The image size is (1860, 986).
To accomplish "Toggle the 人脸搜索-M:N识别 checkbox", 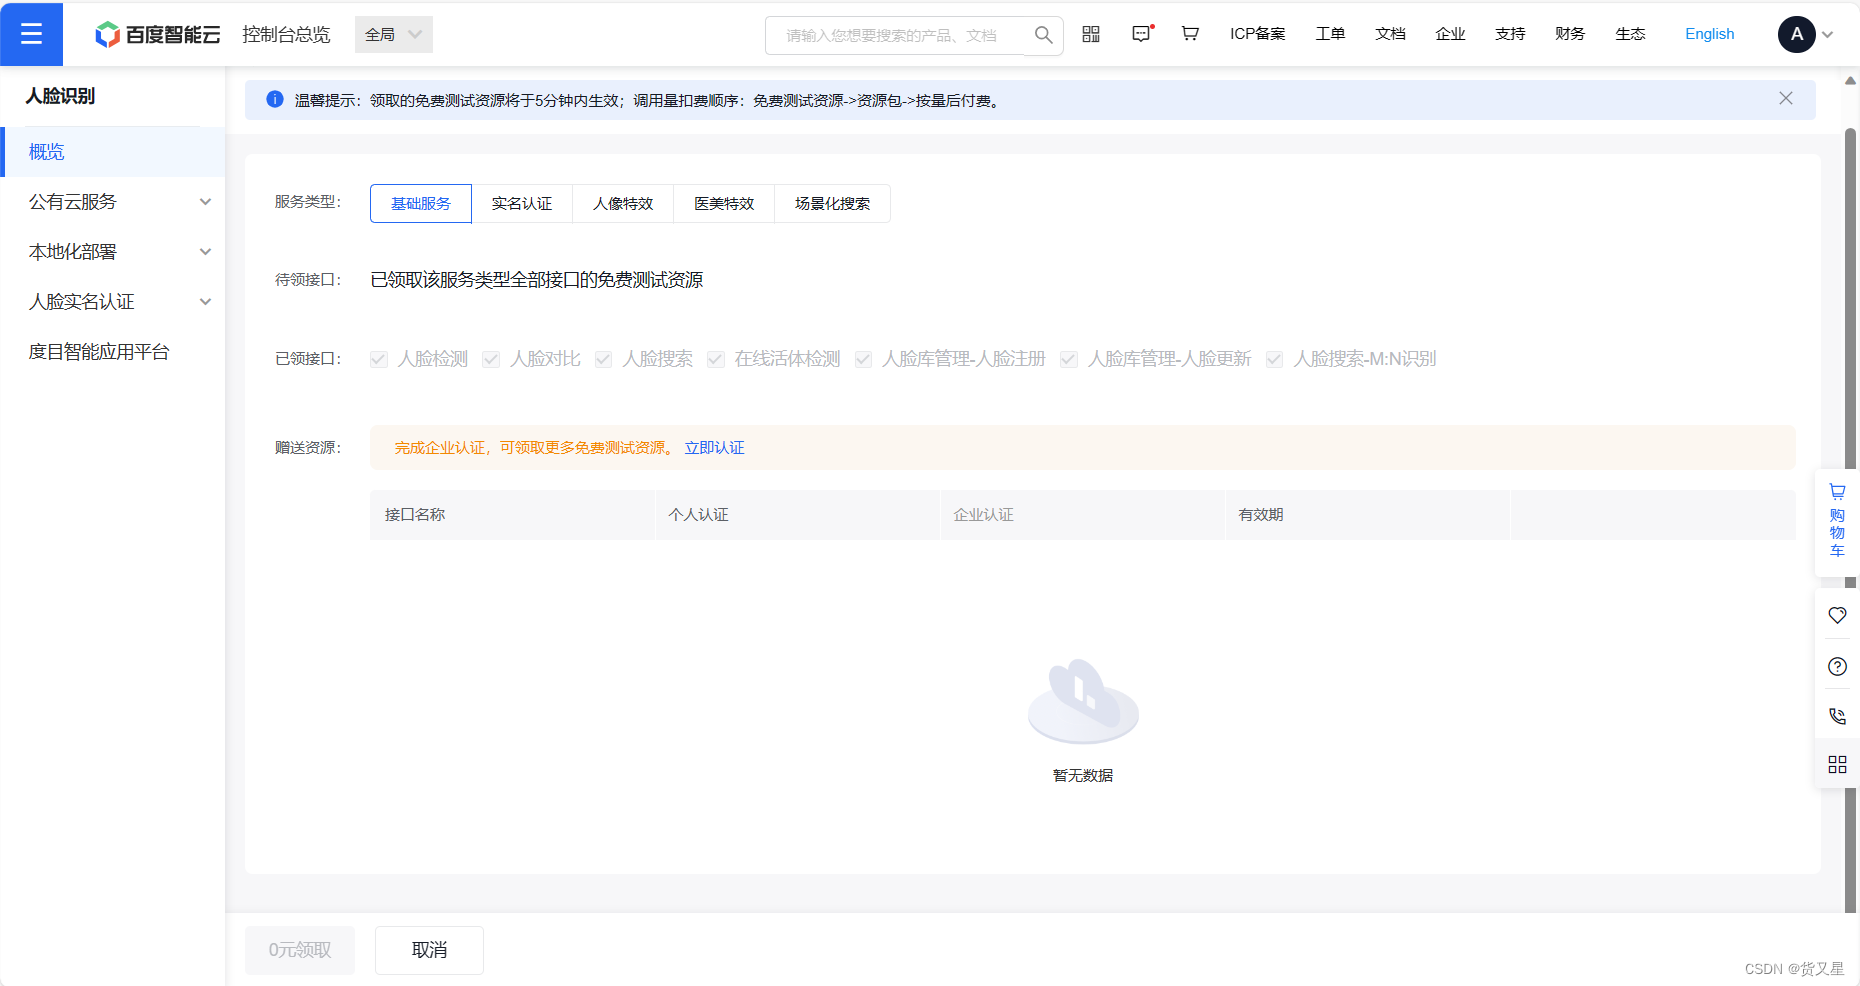I will coord(1274,359).
